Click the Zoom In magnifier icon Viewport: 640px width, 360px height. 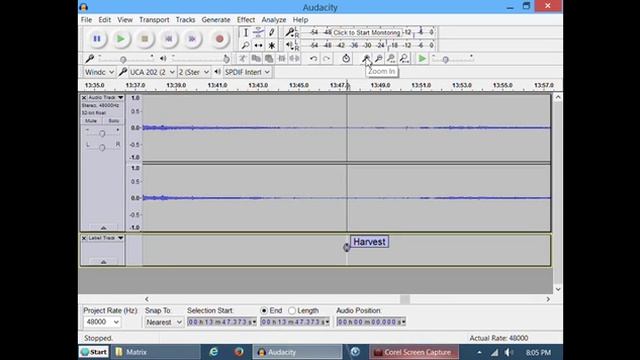click(x=366, y=59)
